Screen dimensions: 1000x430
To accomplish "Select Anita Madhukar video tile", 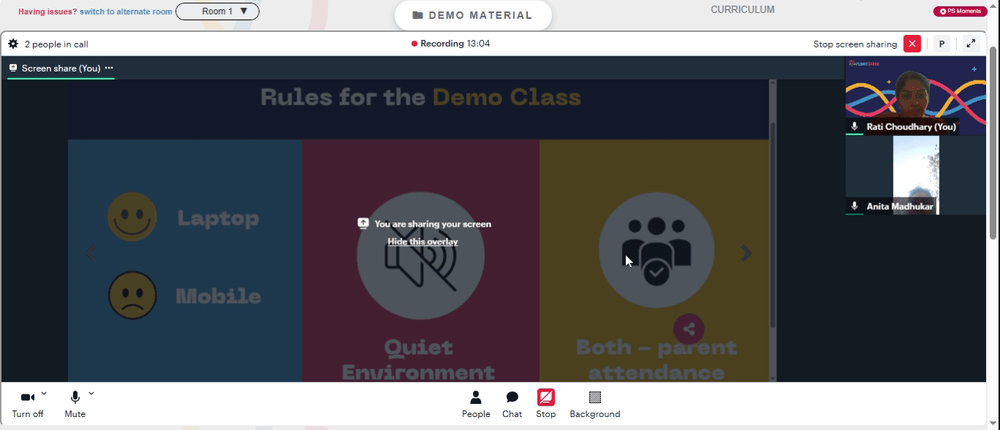I will click(x=915, y=175).
